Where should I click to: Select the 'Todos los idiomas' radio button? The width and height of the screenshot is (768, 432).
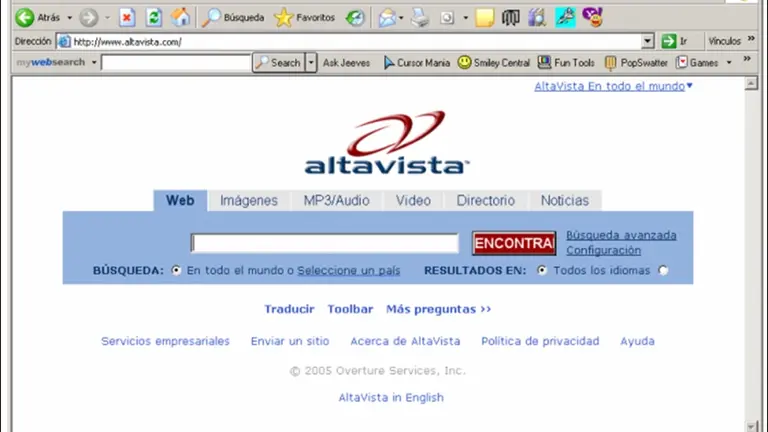click(542, 270)
